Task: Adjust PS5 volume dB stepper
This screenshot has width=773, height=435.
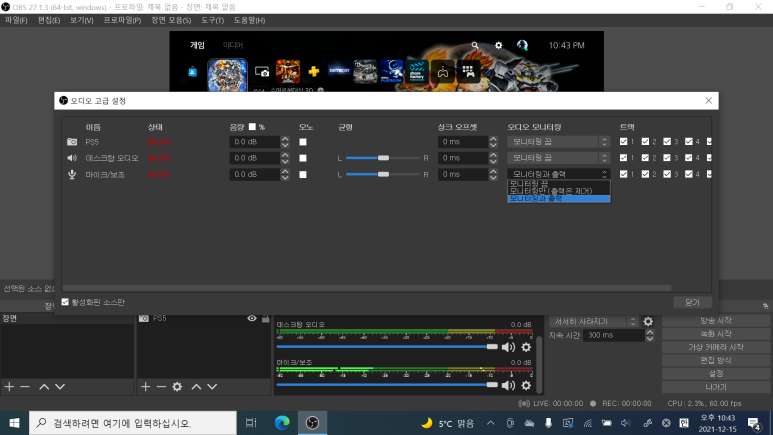Action: [x=285, y=142]
